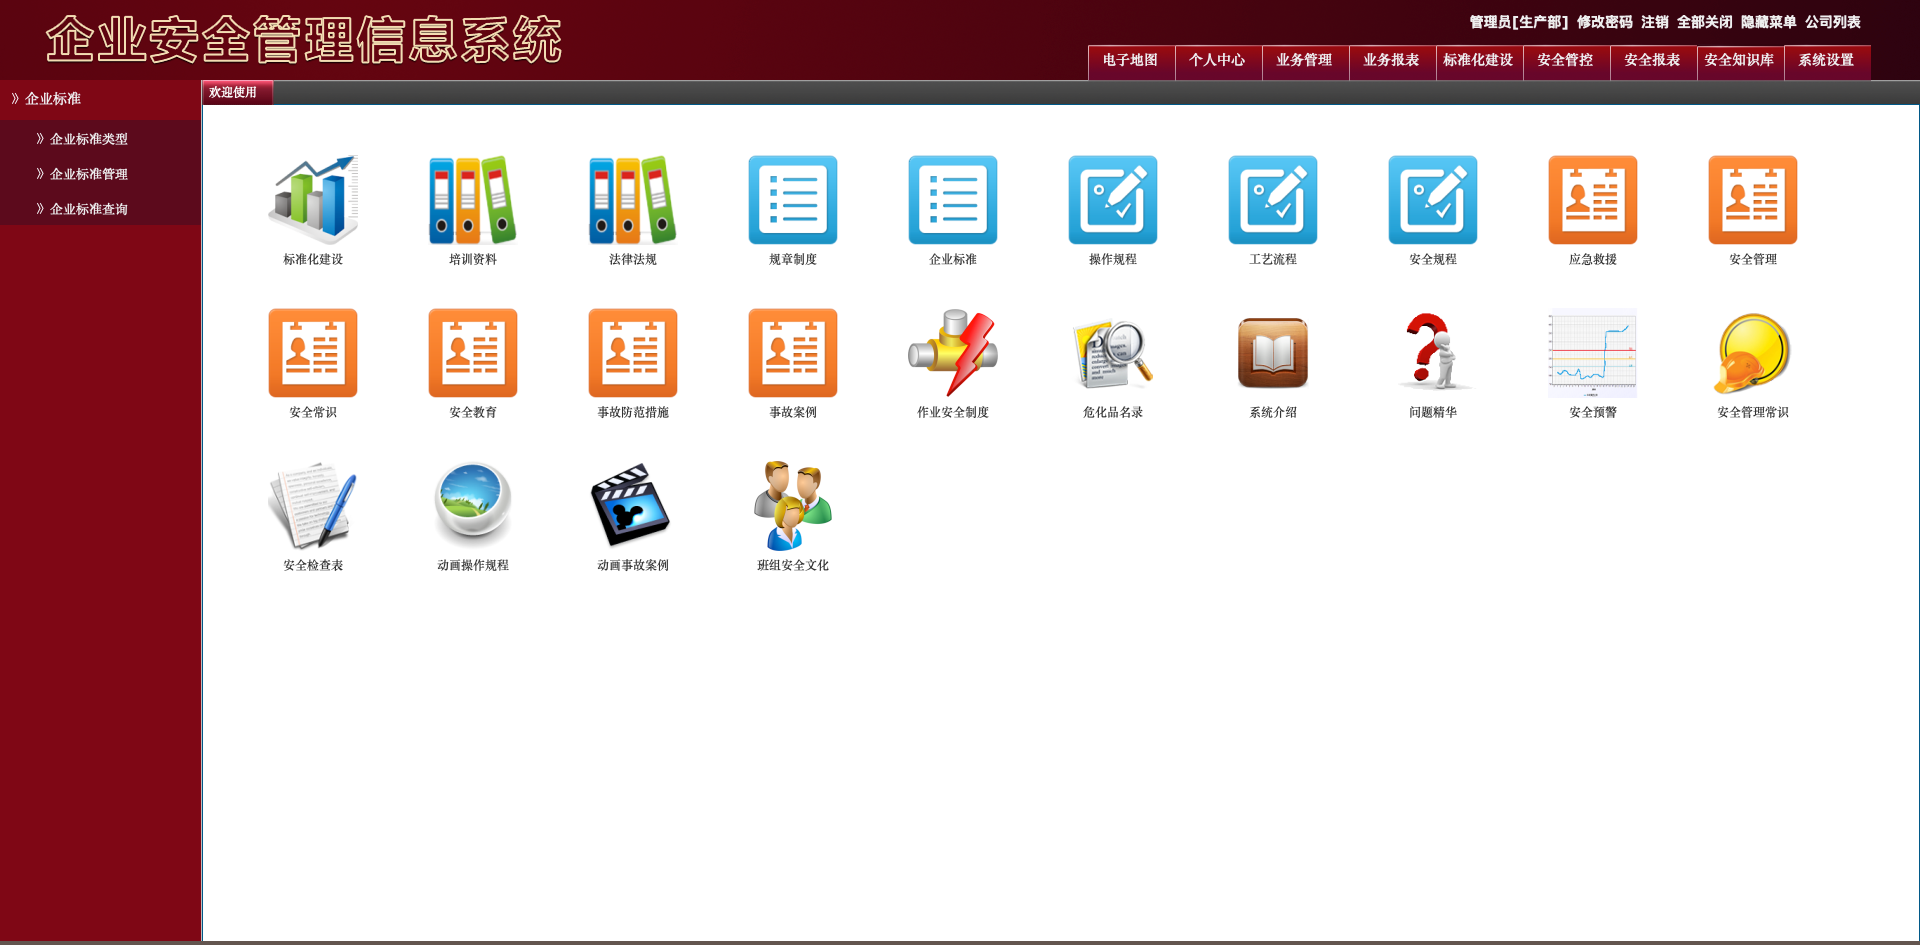The height and width of the screenshot is (945, 1920).
Task: Select 企业标准查询 in the sidebar
Action: (x=89, y=209)
